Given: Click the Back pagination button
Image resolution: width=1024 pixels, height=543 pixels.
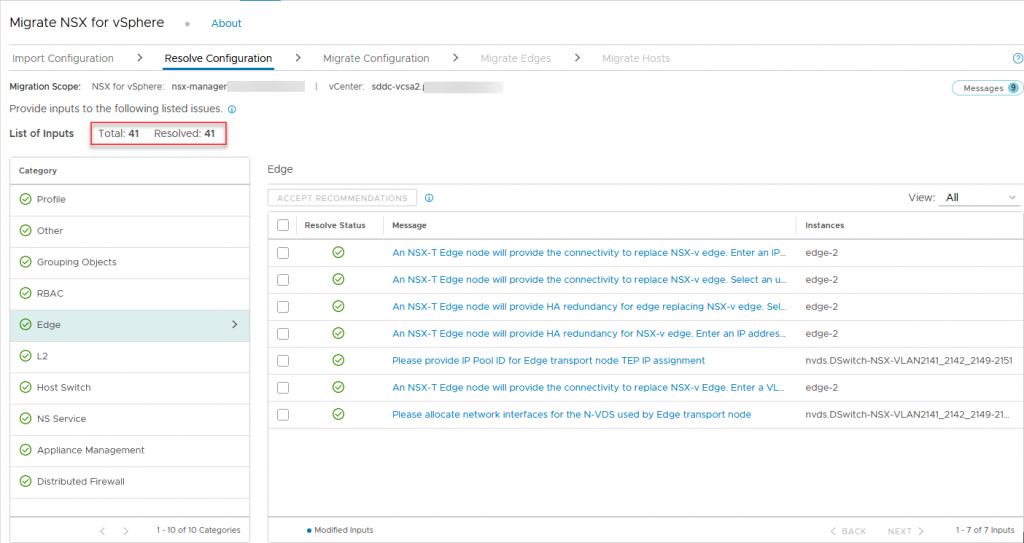Looking at the screenshot, I should tap(848, 531).
